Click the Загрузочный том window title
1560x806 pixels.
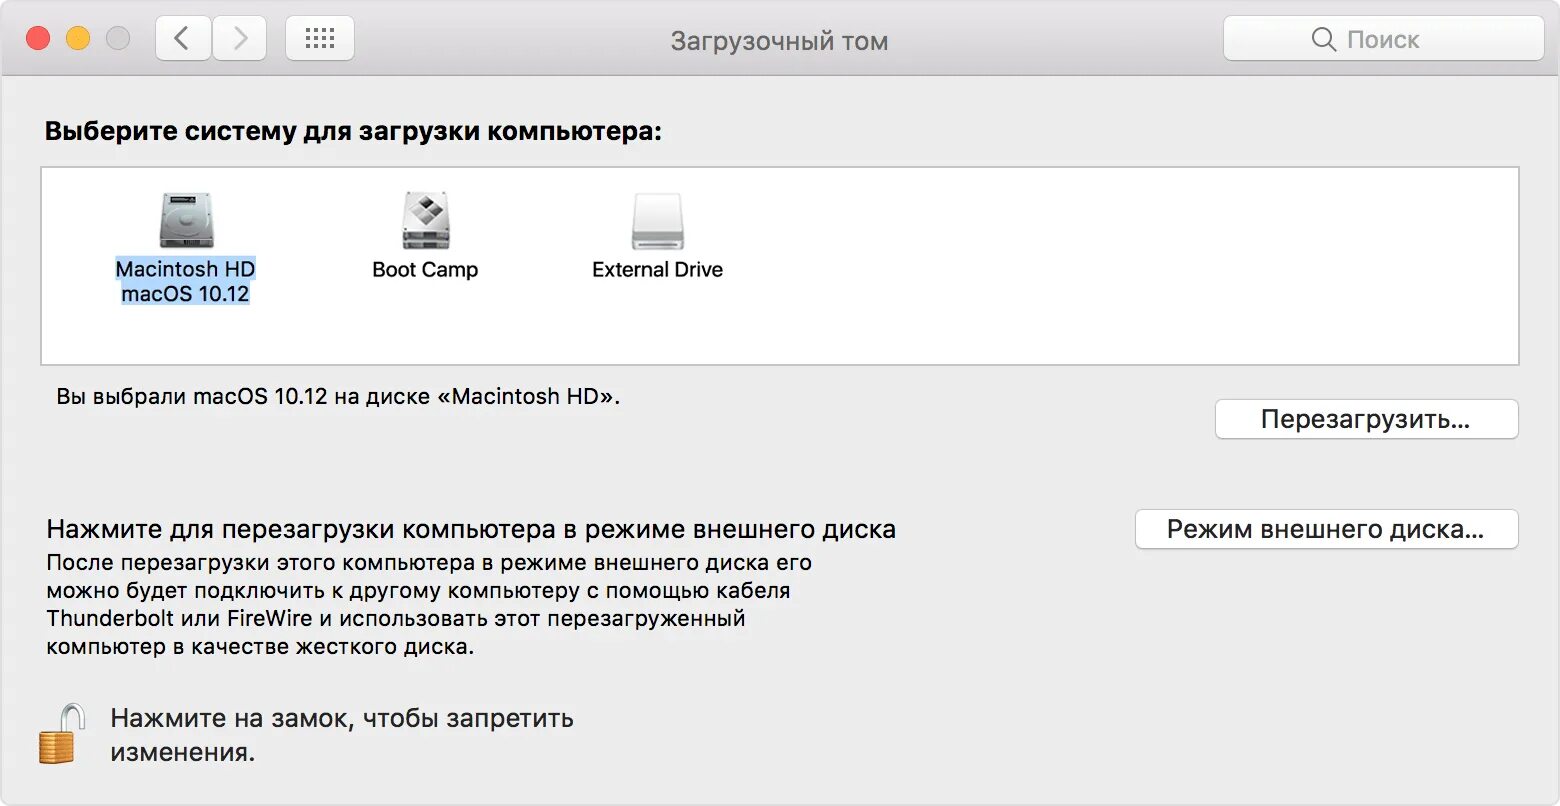click(781, 40)
